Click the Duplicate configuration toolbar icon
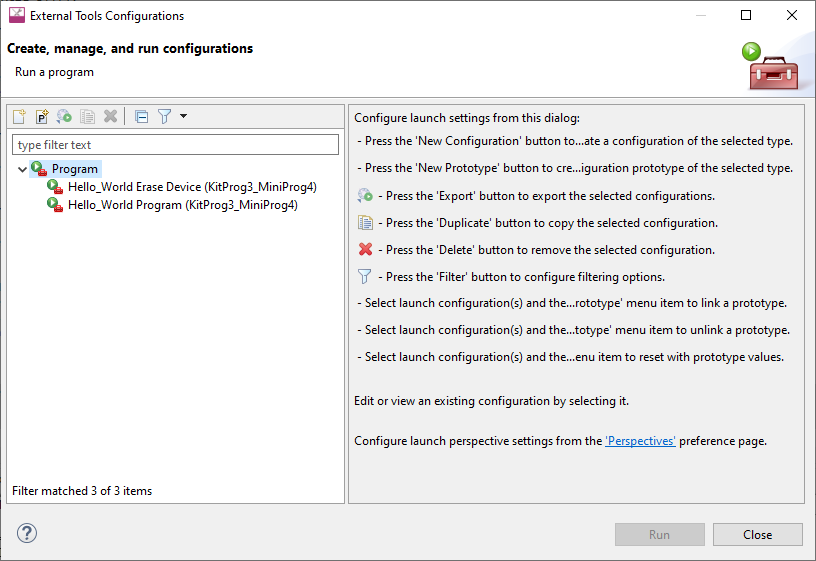This screenshot has height=561, width=816. coord(87,116)
